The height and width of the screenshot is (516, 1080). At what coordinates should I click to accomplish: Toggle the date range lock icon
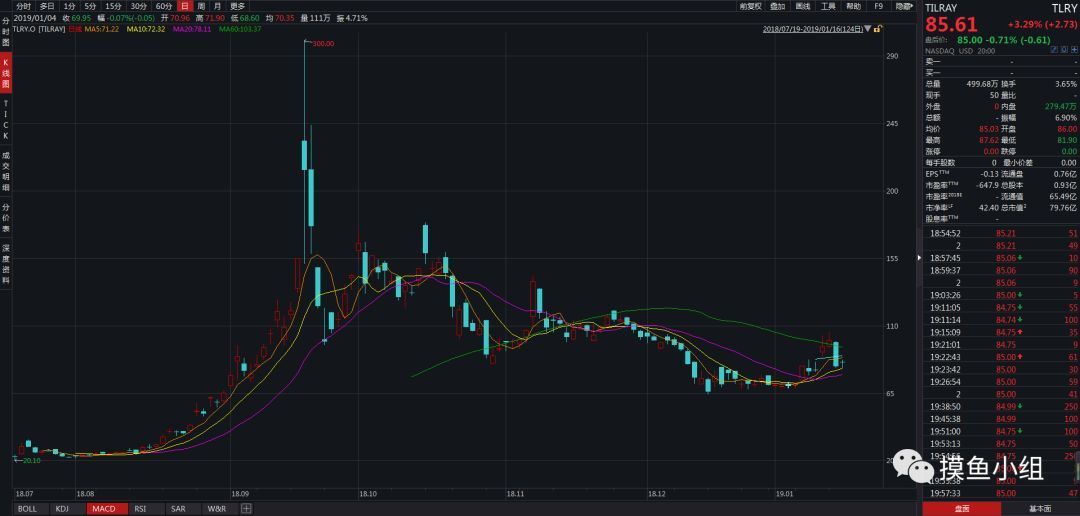coord(877,29)
